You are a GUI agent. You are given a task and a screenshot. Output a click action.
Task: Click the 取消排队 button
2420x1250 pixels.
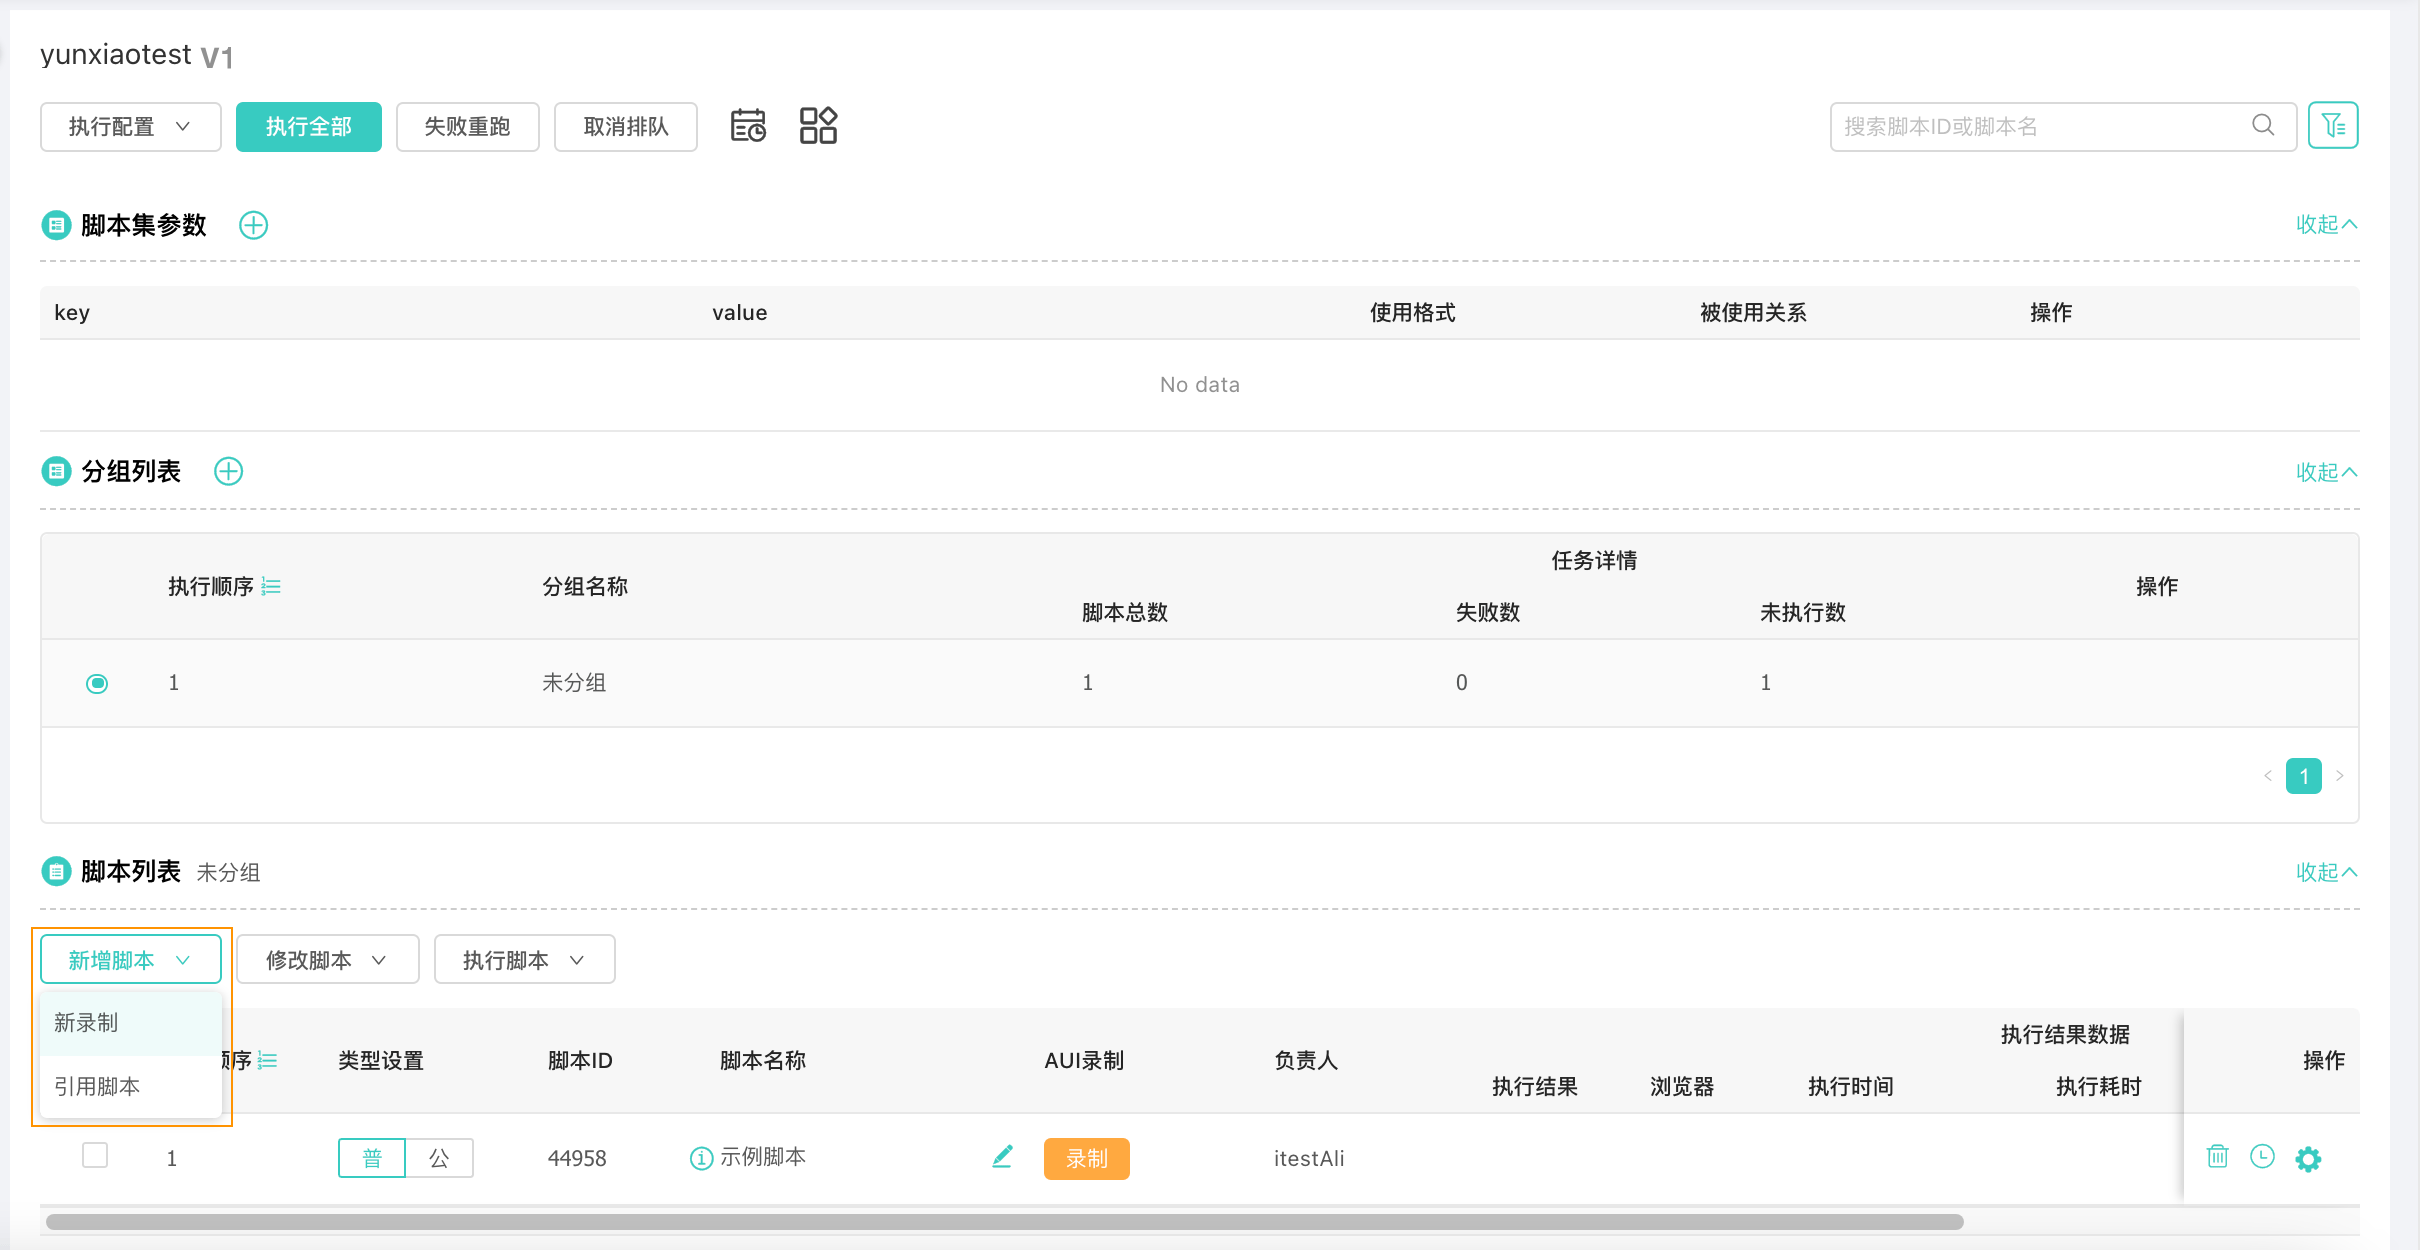click(x=626, y=127)
